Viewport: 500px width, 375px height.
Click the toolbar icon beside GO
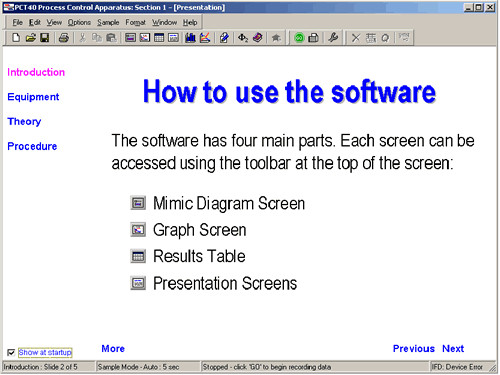click(313, 38)
